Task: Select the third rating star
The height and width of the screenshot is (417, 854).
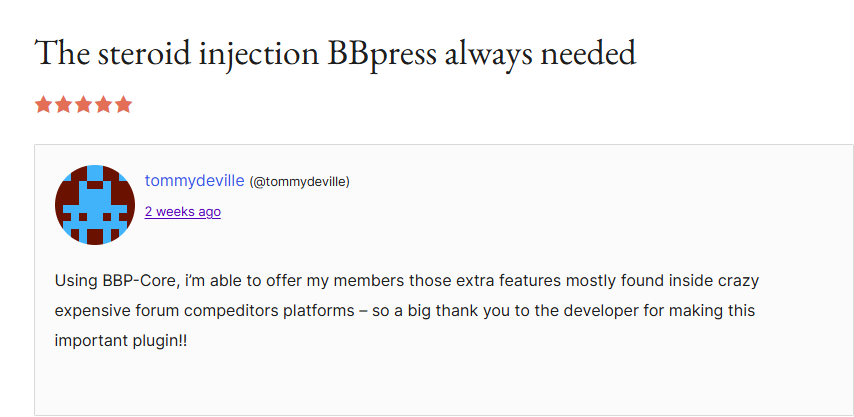Action: click(83, 104)
